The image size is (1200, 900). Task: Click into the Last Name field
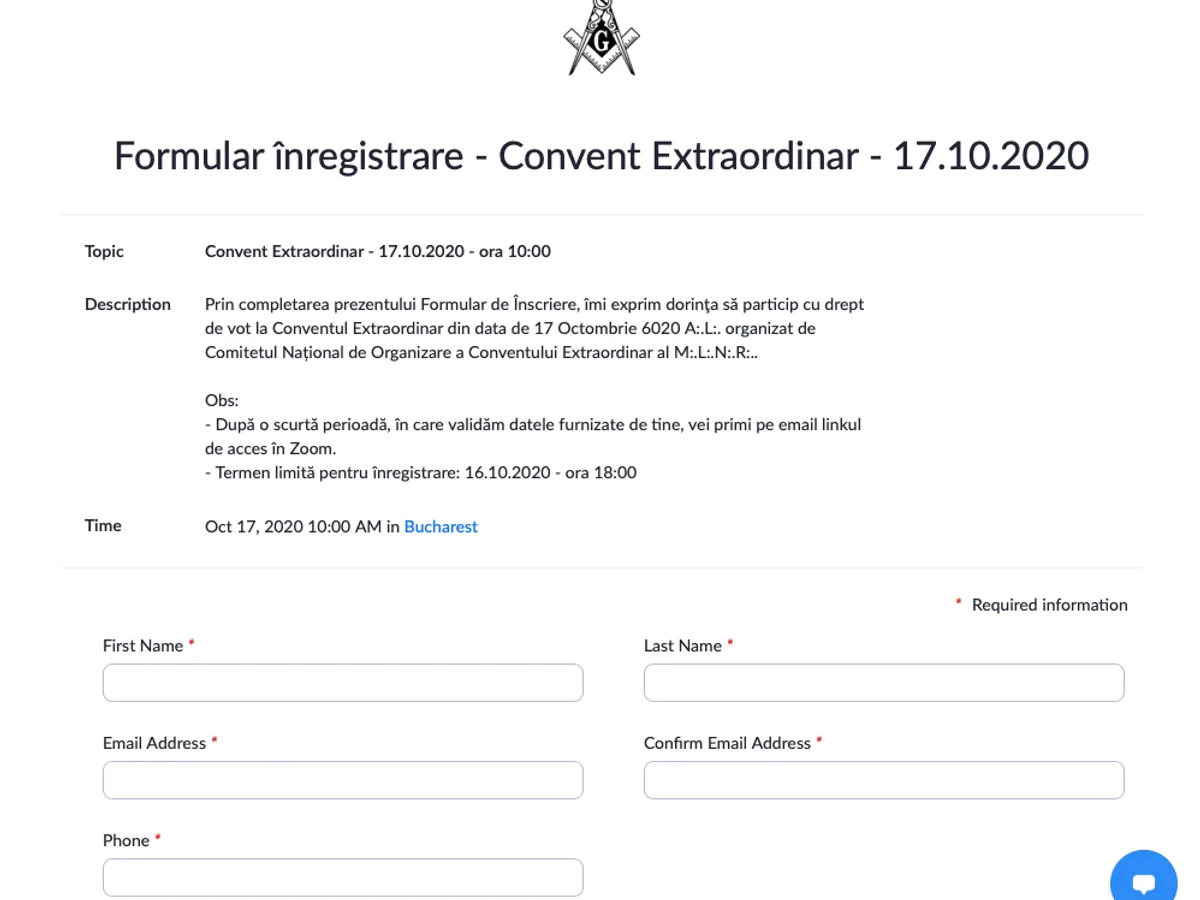pyautogui.click(x=884, y=683)
